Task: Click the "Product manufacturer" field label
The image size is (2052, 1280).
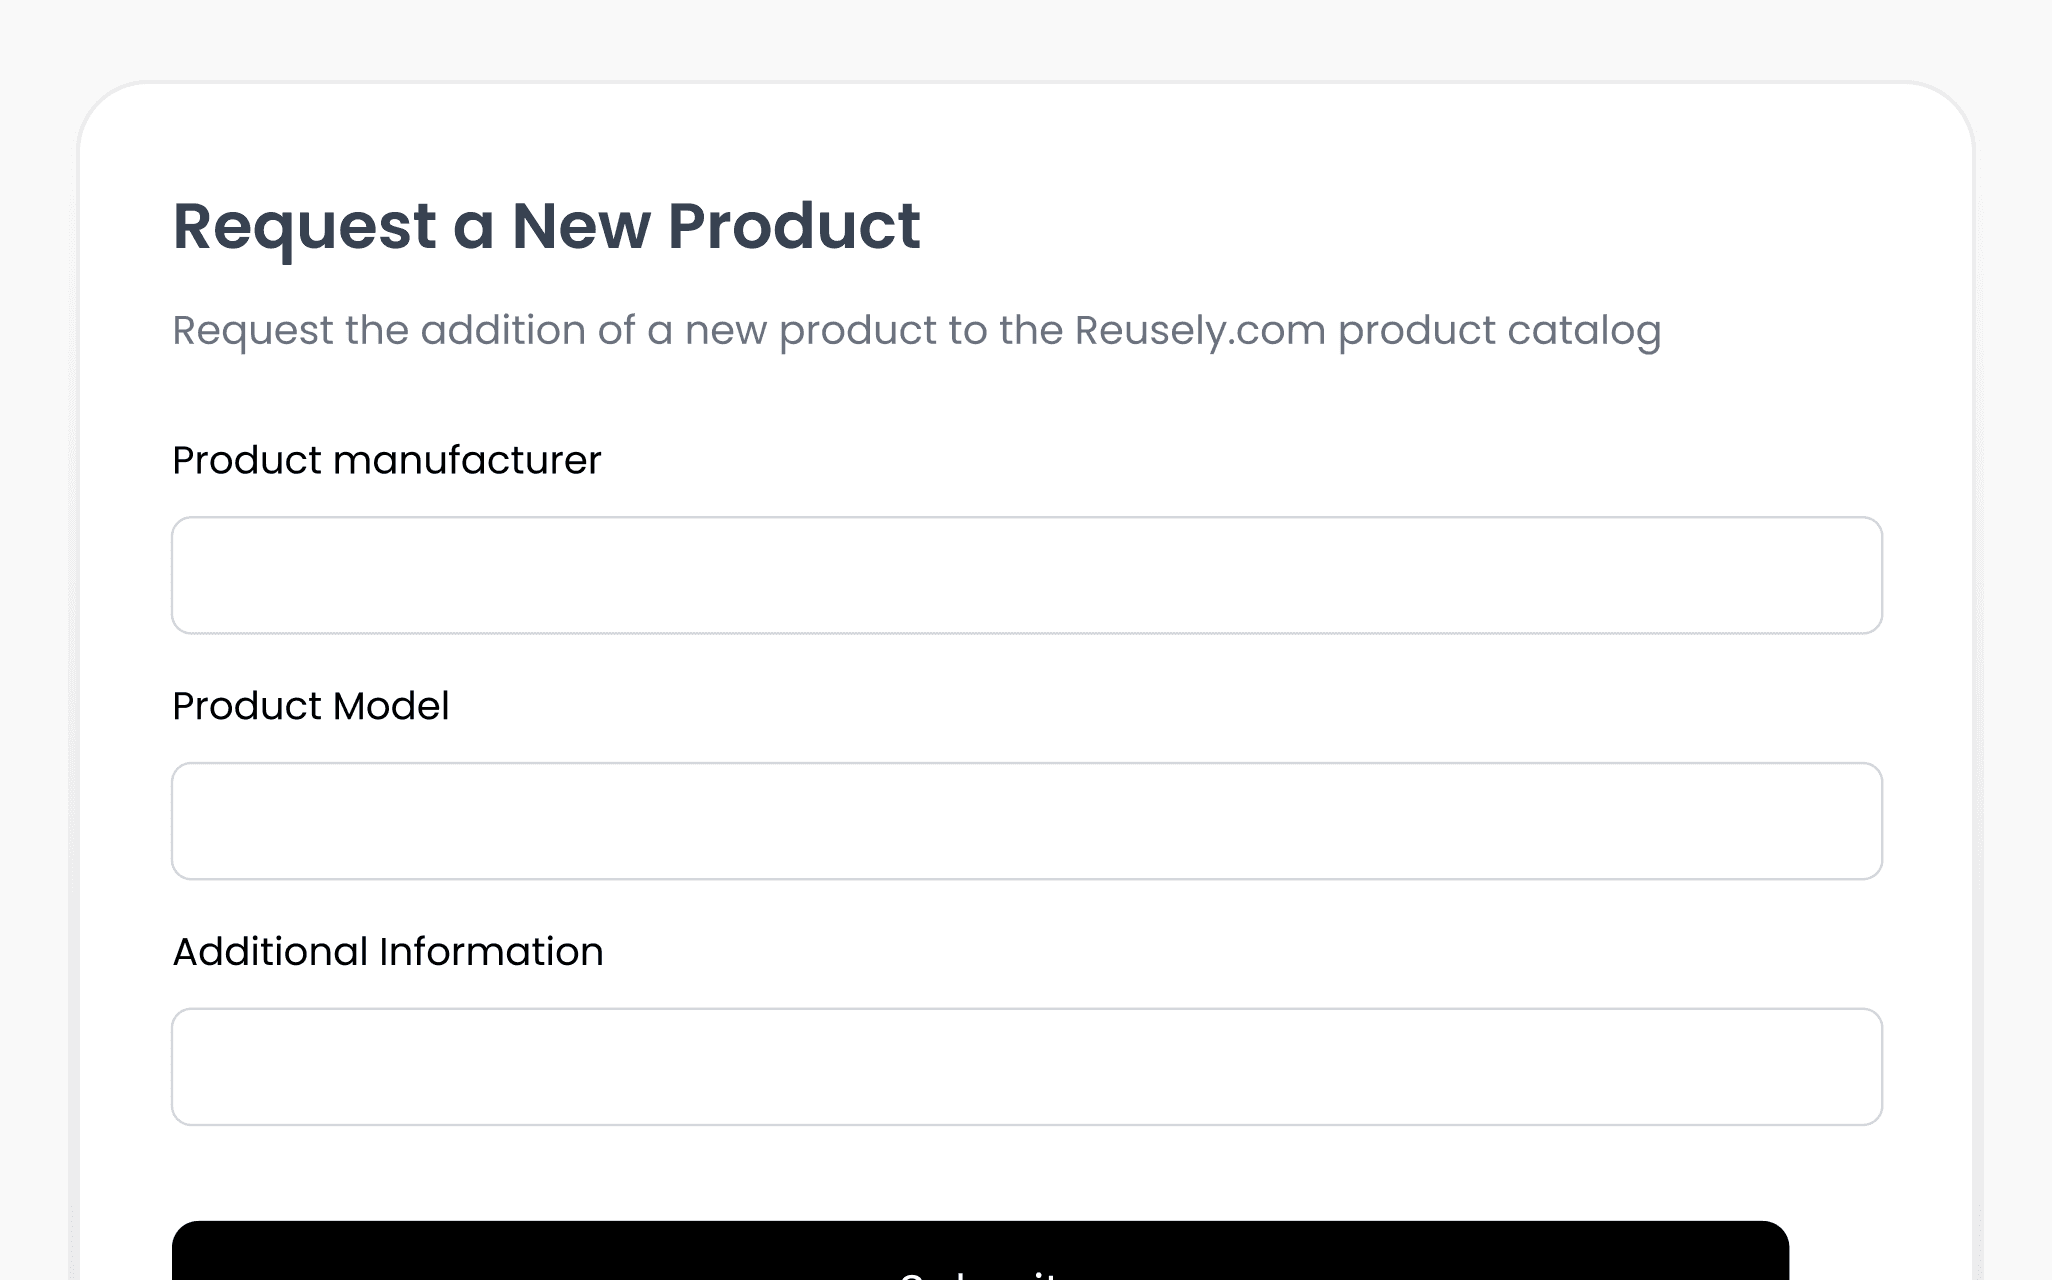Action: [387, 461]
